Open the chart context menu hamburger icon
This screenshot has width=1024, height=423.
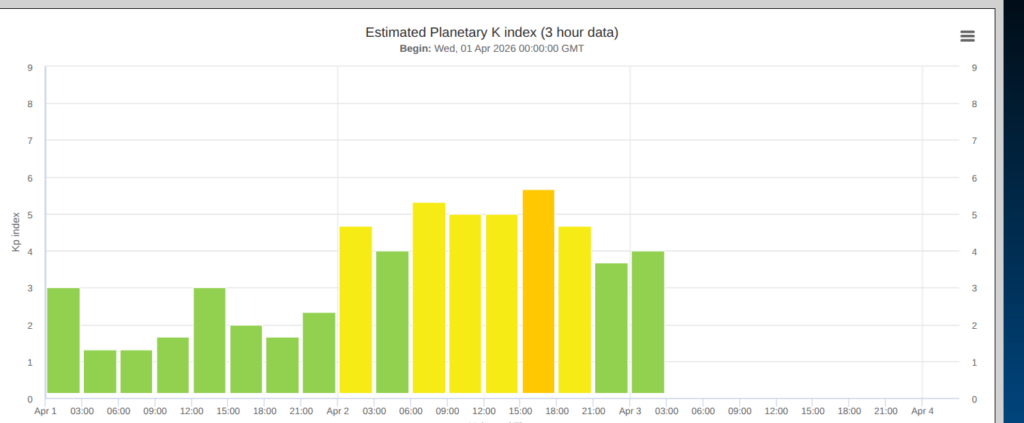tap(966, 36)
